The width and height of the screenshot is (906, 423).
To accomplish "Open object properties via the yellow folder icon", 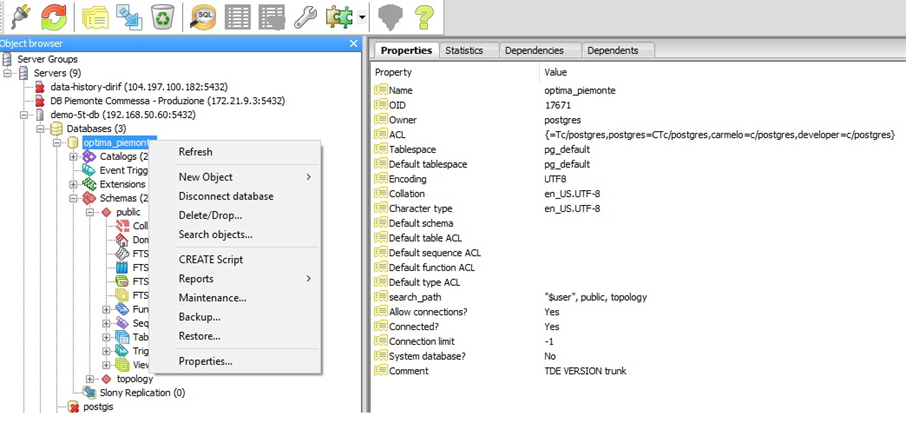I will [x=95, y=16].
